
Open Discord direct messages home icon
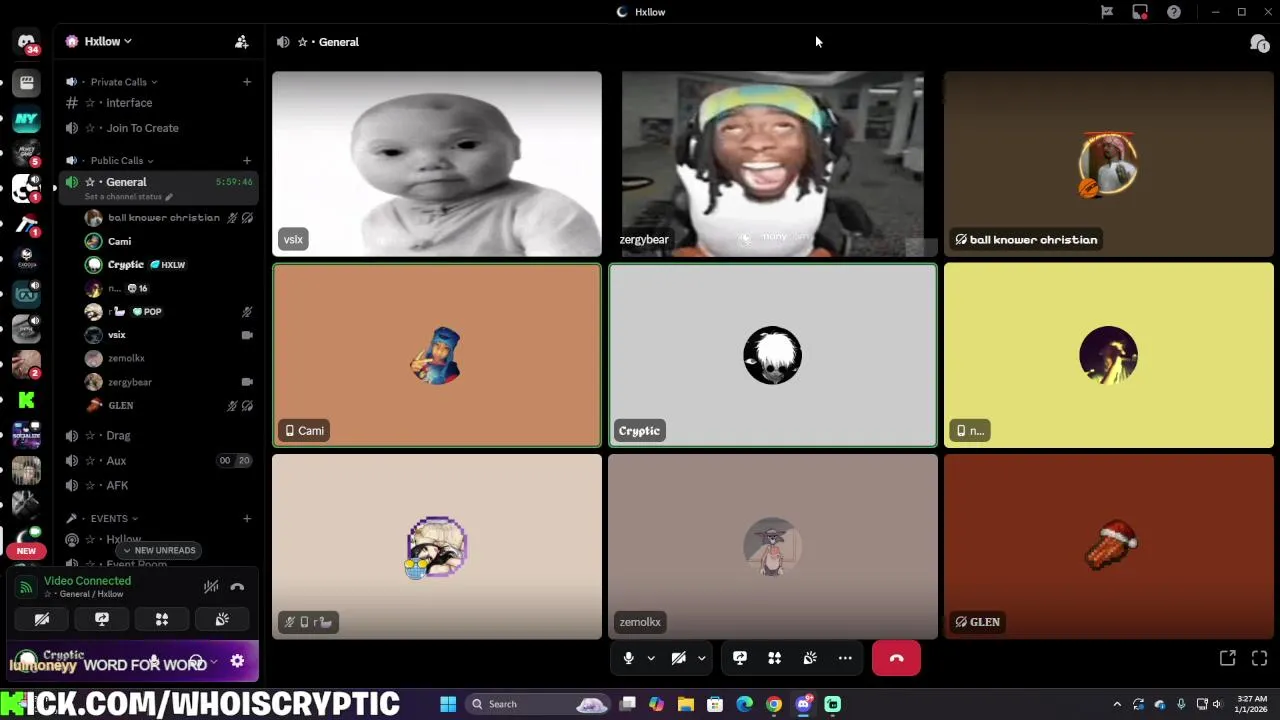pos(26,42)
